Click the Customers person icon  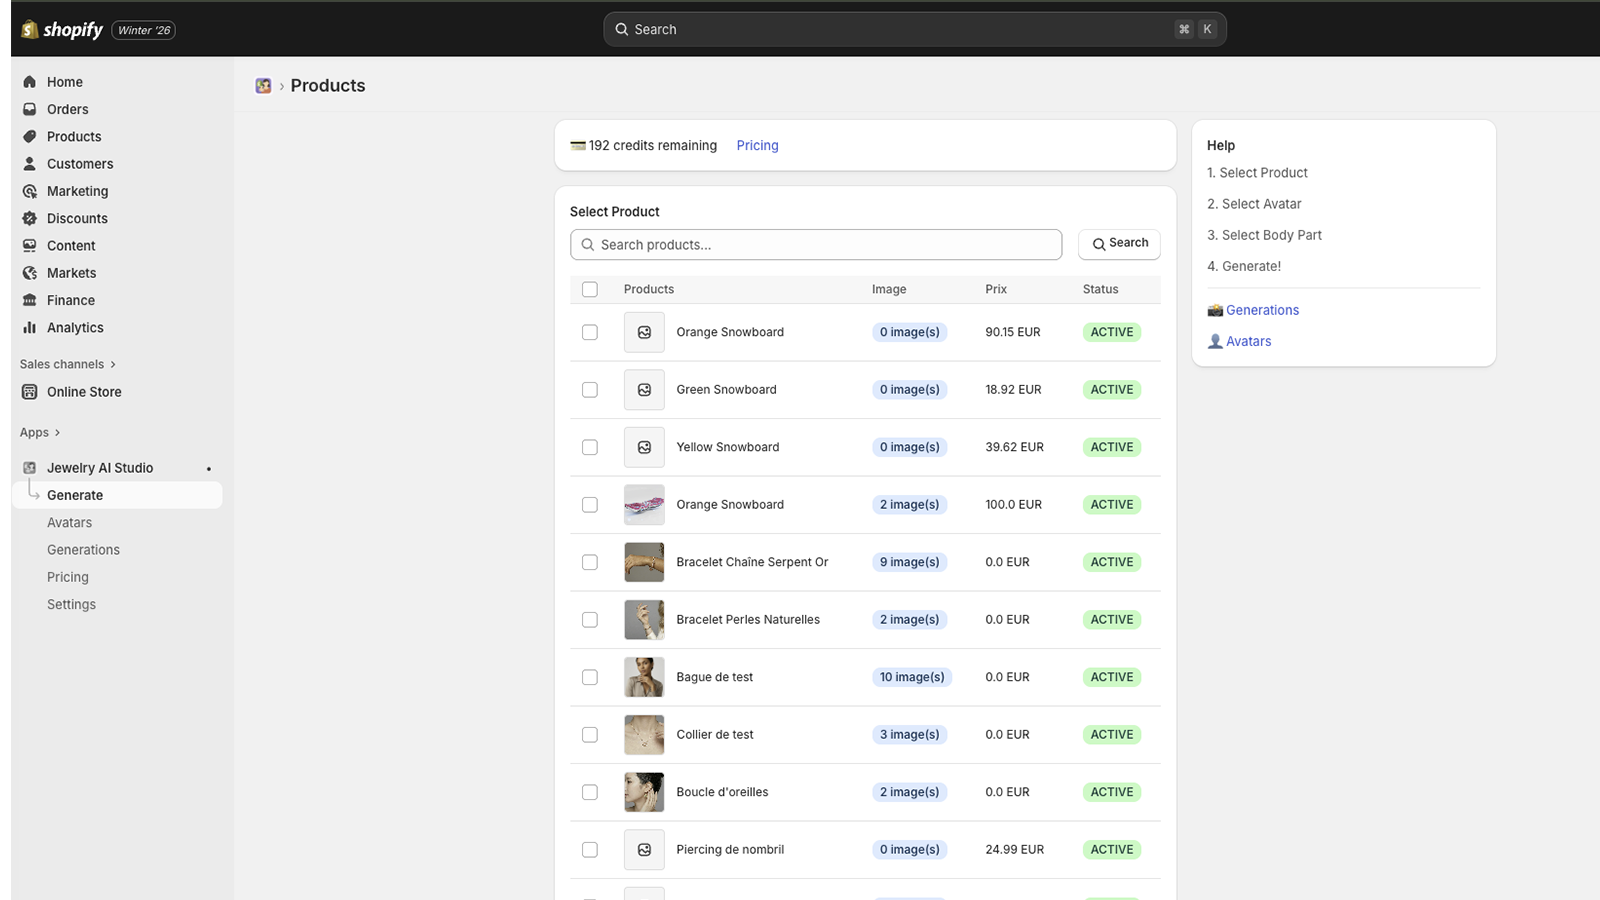click(x=30, y=164)
